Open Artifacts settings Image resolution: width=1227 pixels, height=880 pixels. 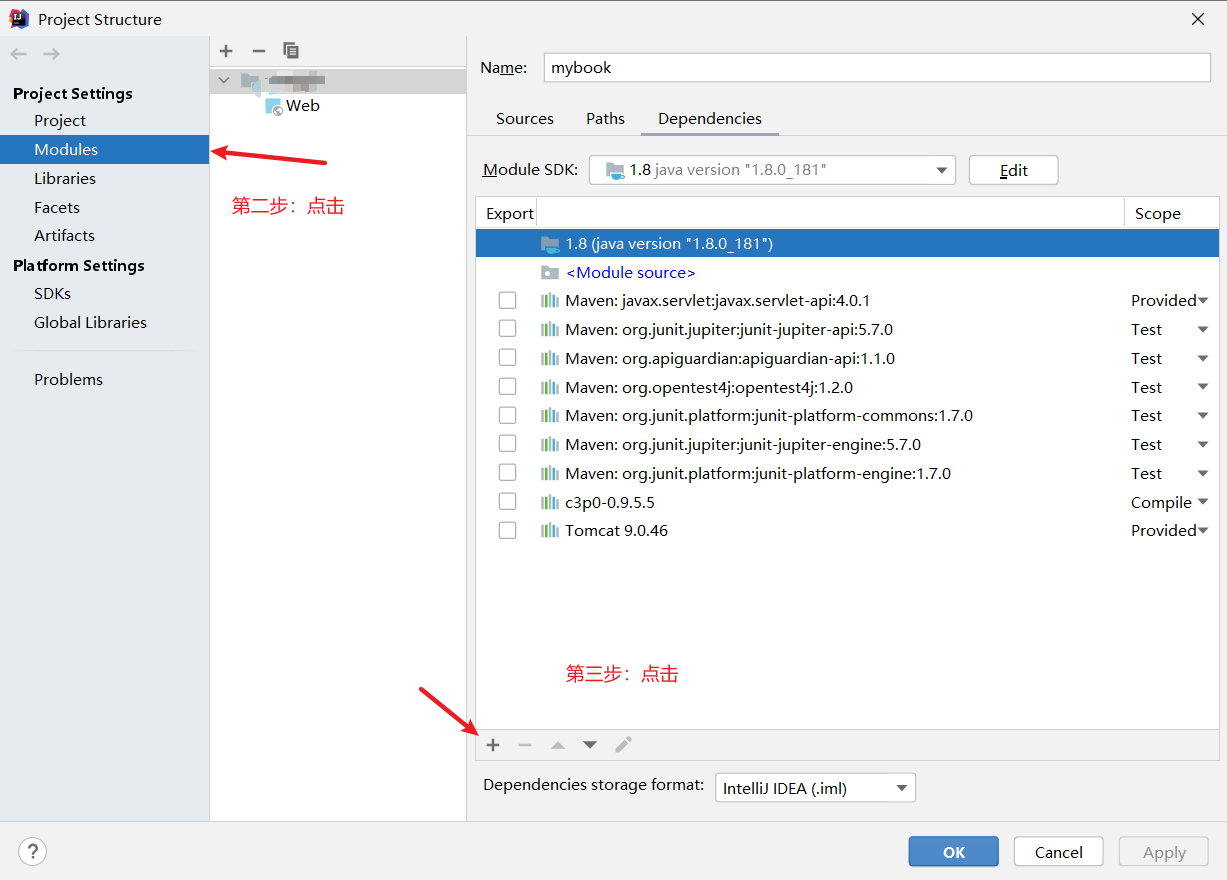click(x=64, y=235)
